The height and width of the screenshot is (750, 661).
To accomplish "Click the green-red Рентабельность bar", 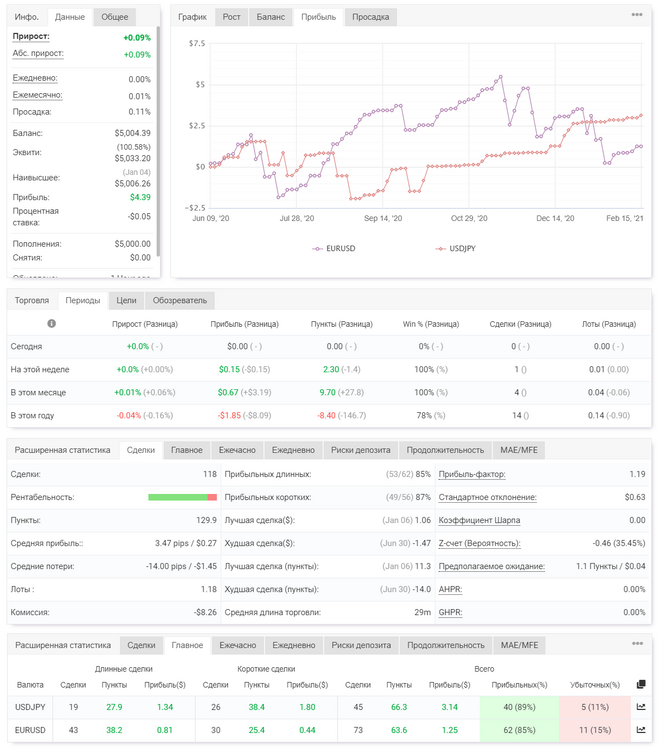I will click(x=182, y=497).
